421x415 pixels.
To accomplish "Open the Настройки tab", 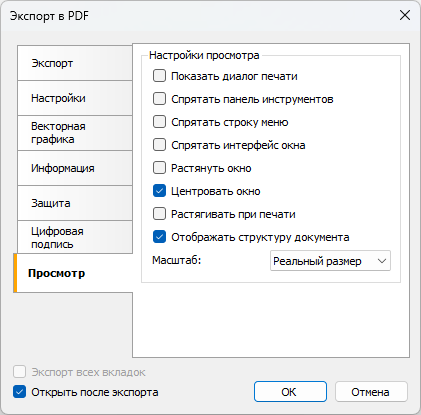I will pyautogui.click(x=75, y=98).
